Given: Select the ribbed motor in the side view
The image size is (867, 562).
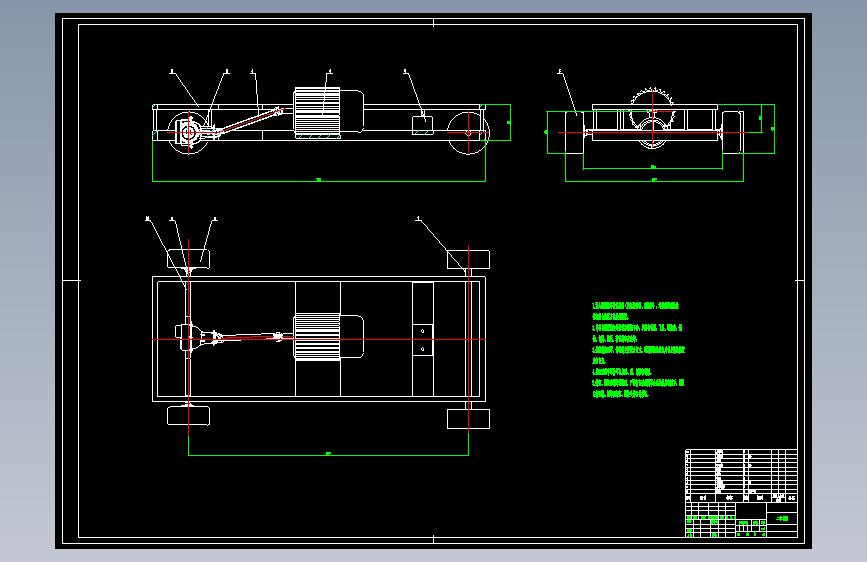Looking at the screenshot, I should pos(328,112).
